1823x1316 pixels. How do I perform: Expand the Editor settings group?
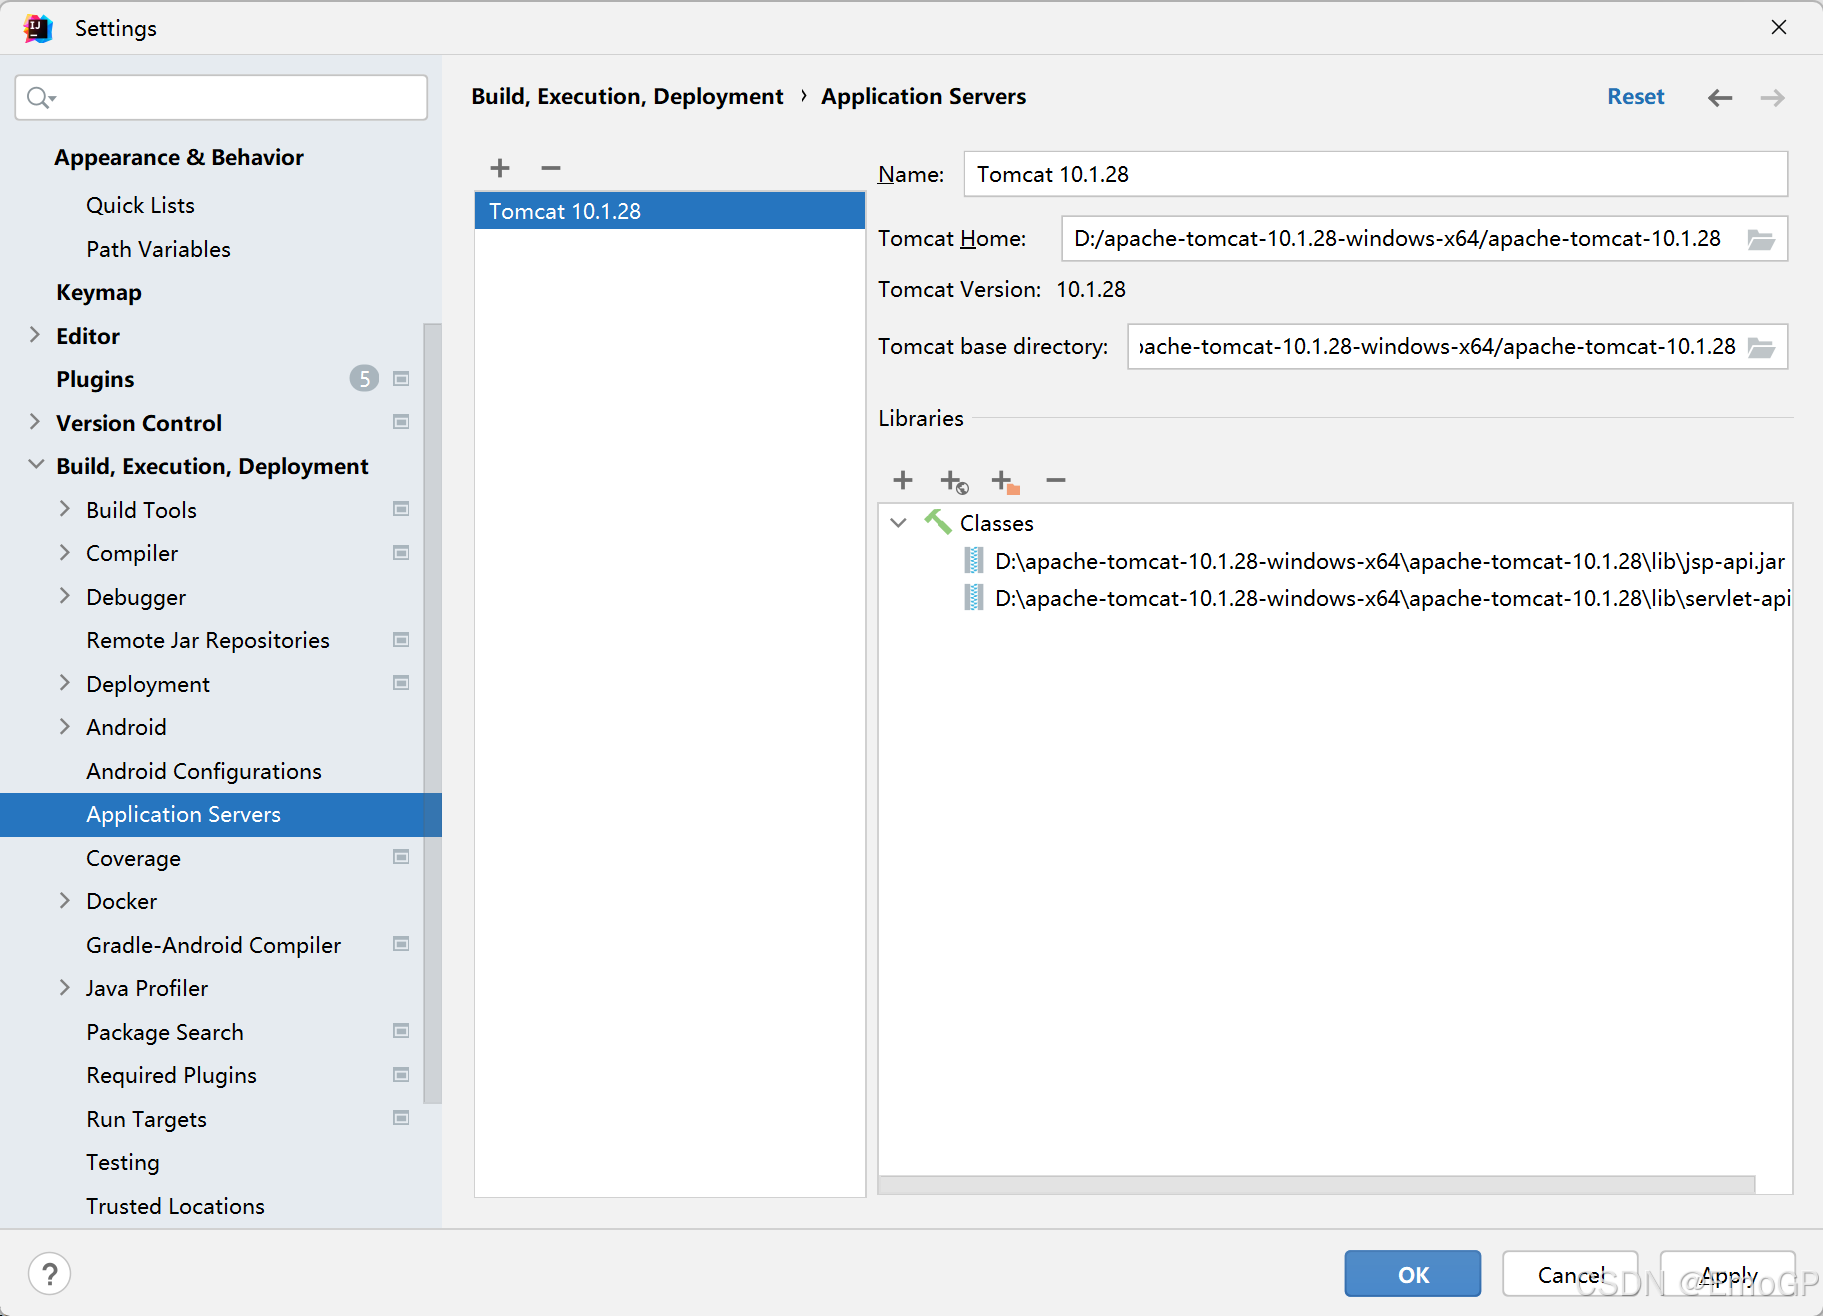(35, 335)
